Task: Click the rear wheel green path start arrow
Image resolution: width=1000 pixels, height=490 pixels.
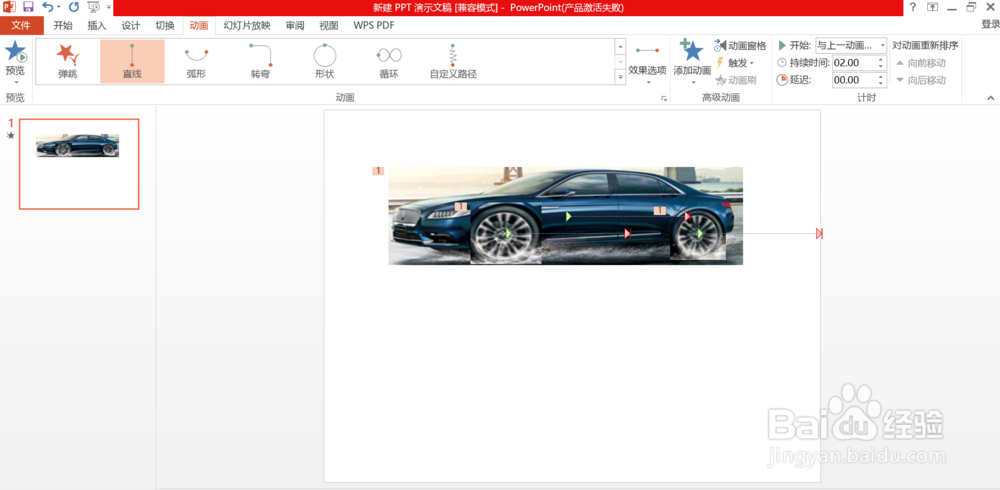Action: pos(700,234)
